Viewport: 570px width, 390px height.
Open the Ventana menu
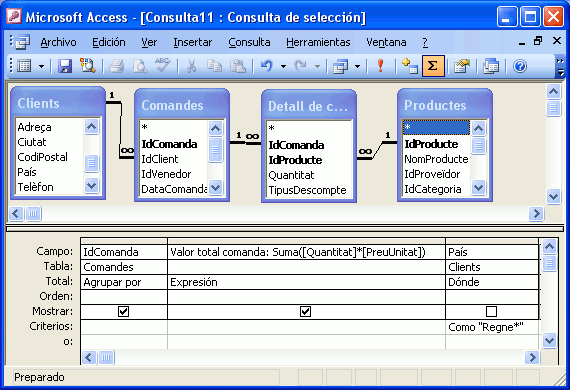386,43
